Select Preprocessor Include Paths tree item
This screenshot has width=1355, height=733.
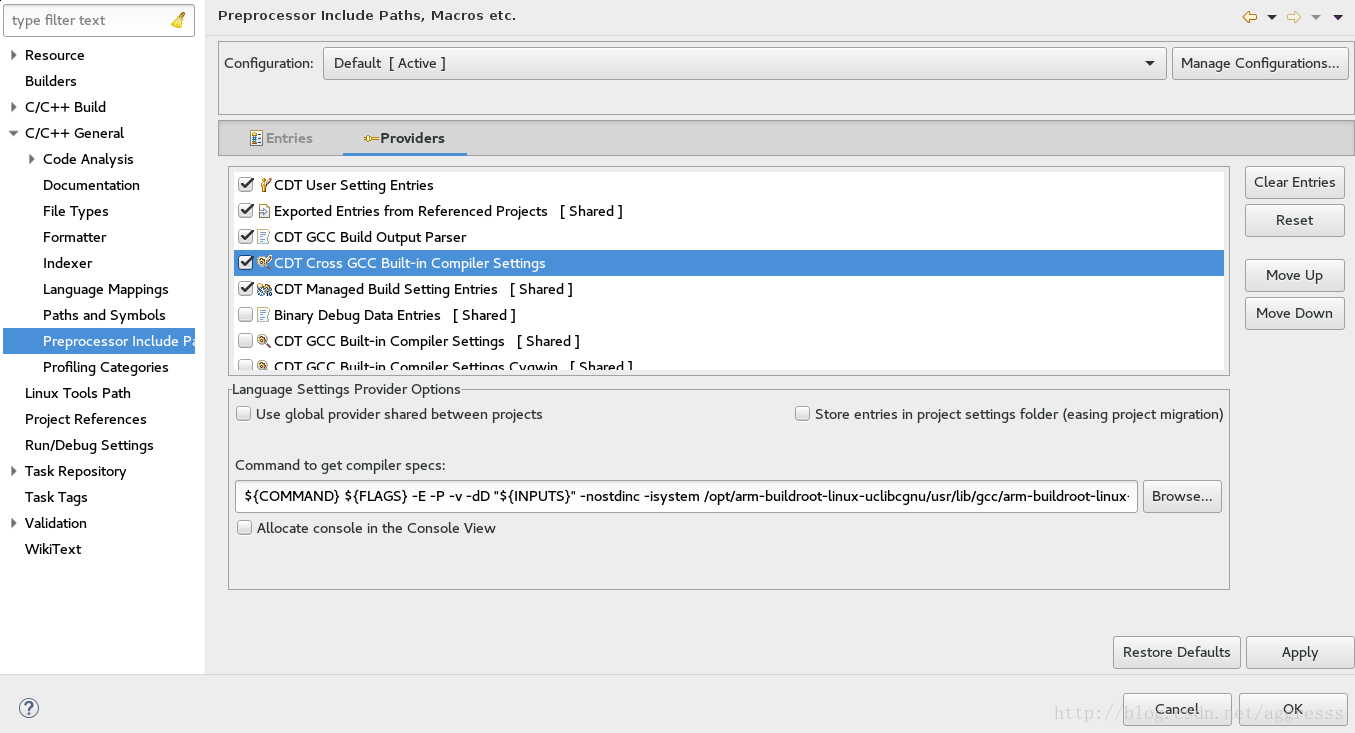(99, 341)
